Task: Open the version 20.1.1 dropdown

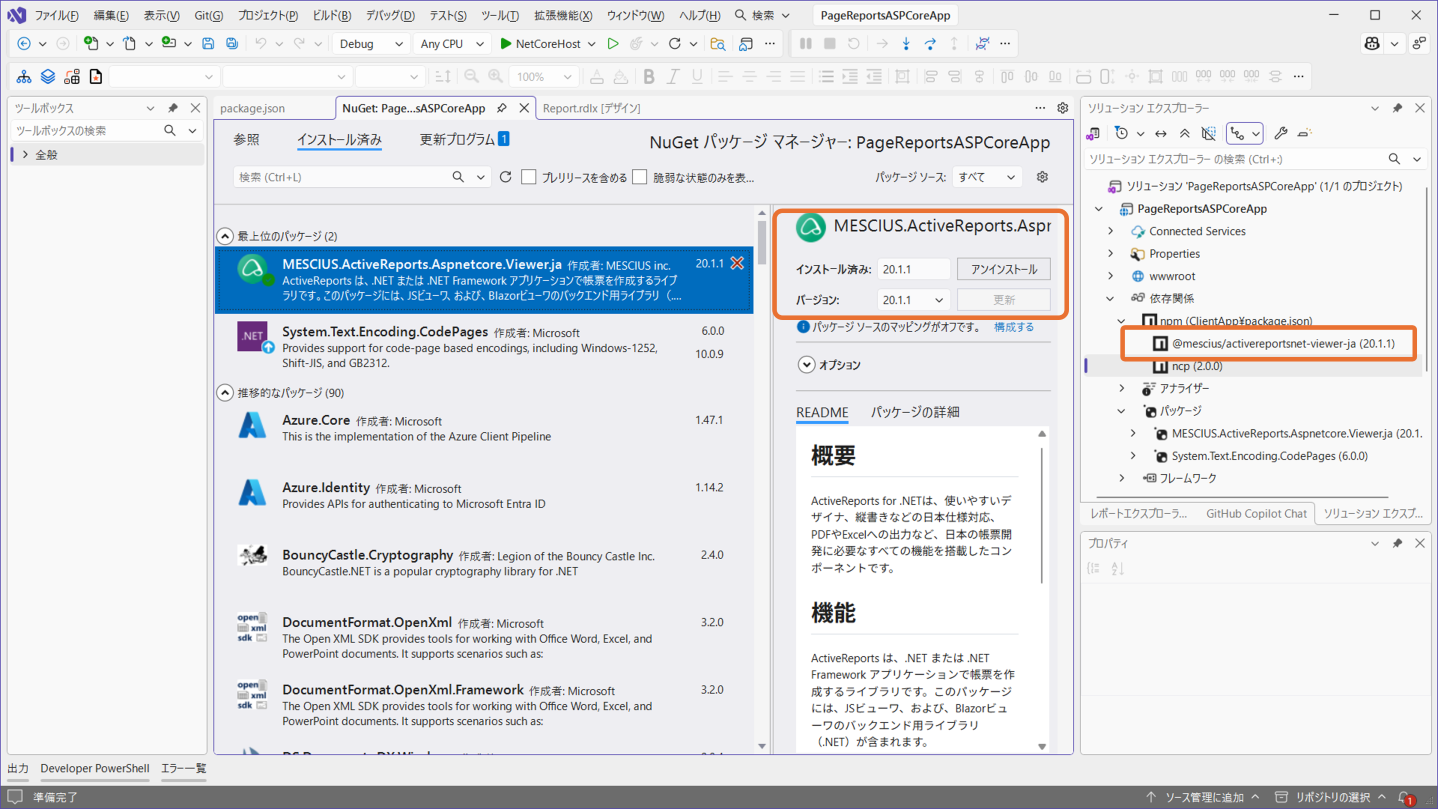Action: pyautogui.click(x=913, y=300)
